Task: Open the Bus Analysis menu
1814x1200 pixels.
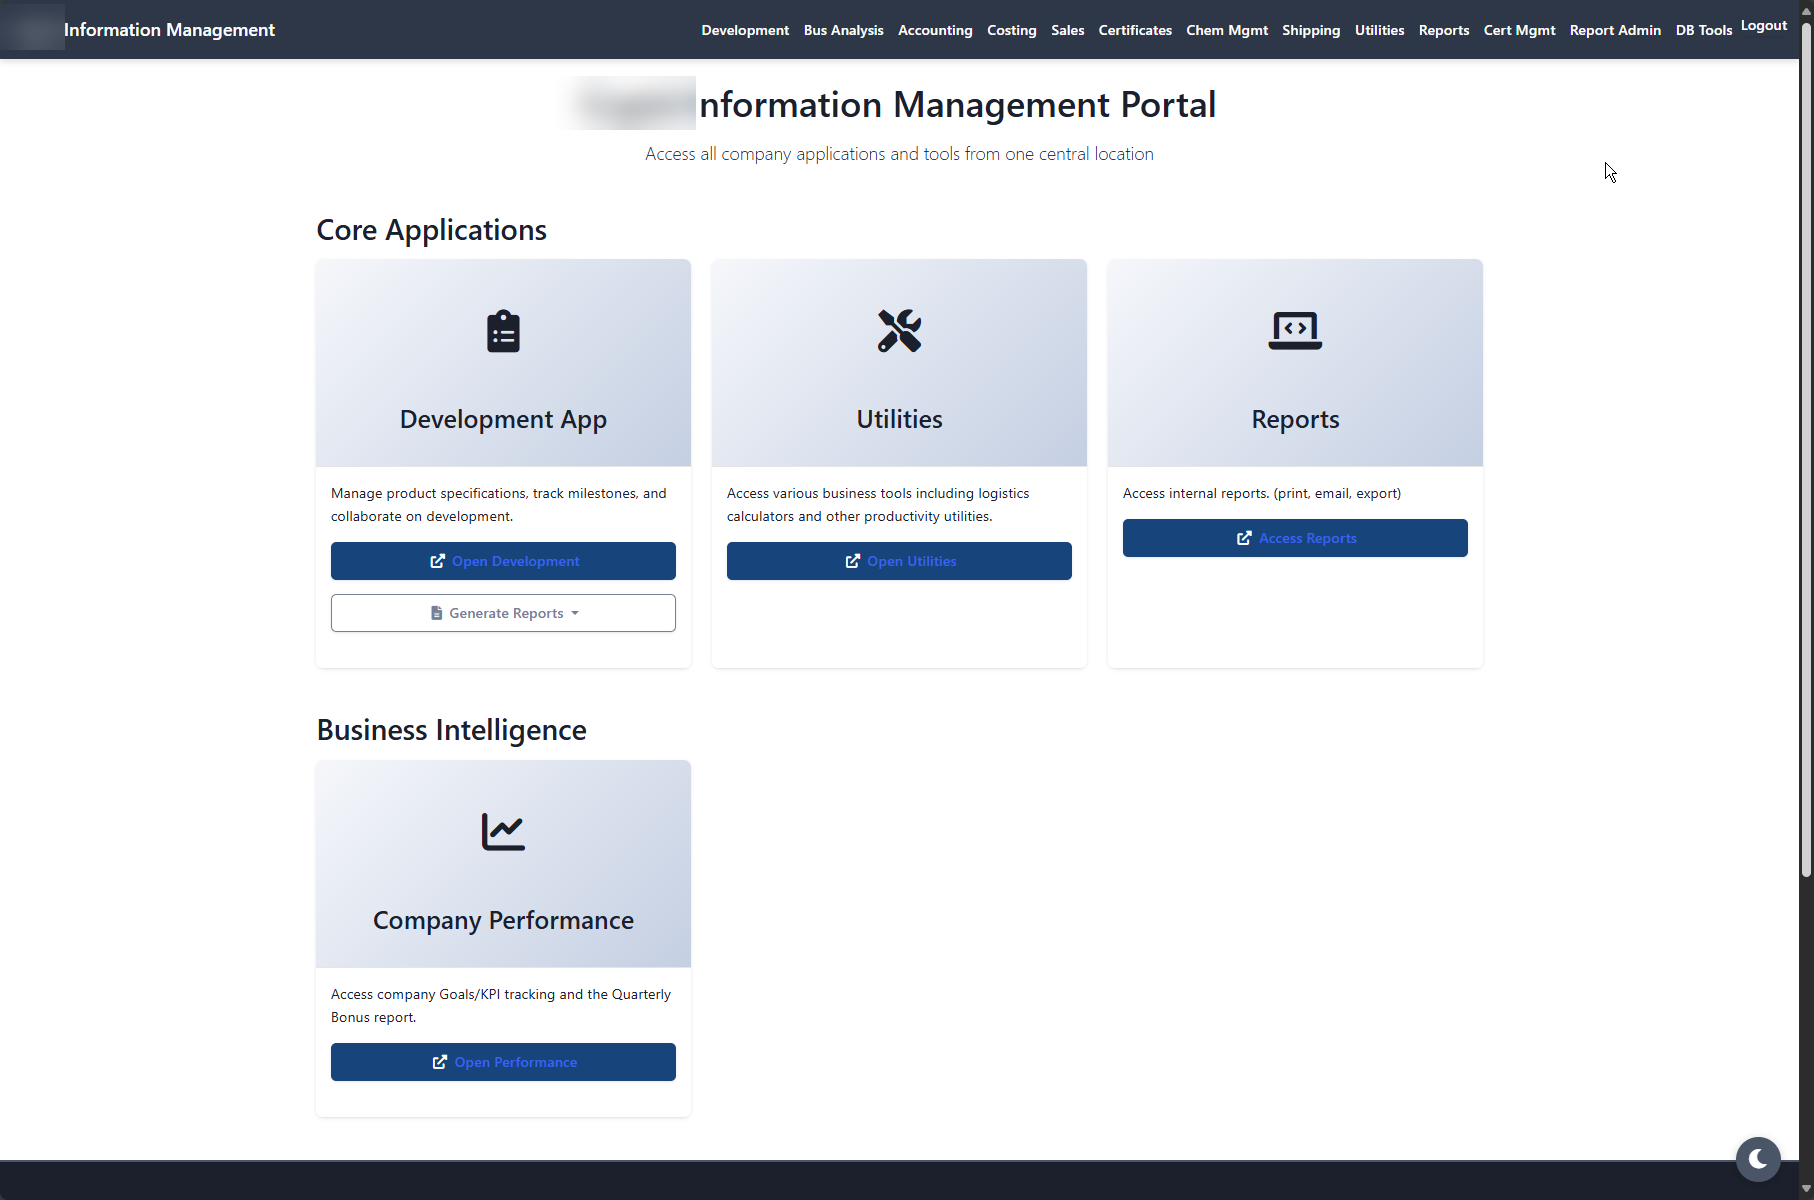Action: [843, 30]
